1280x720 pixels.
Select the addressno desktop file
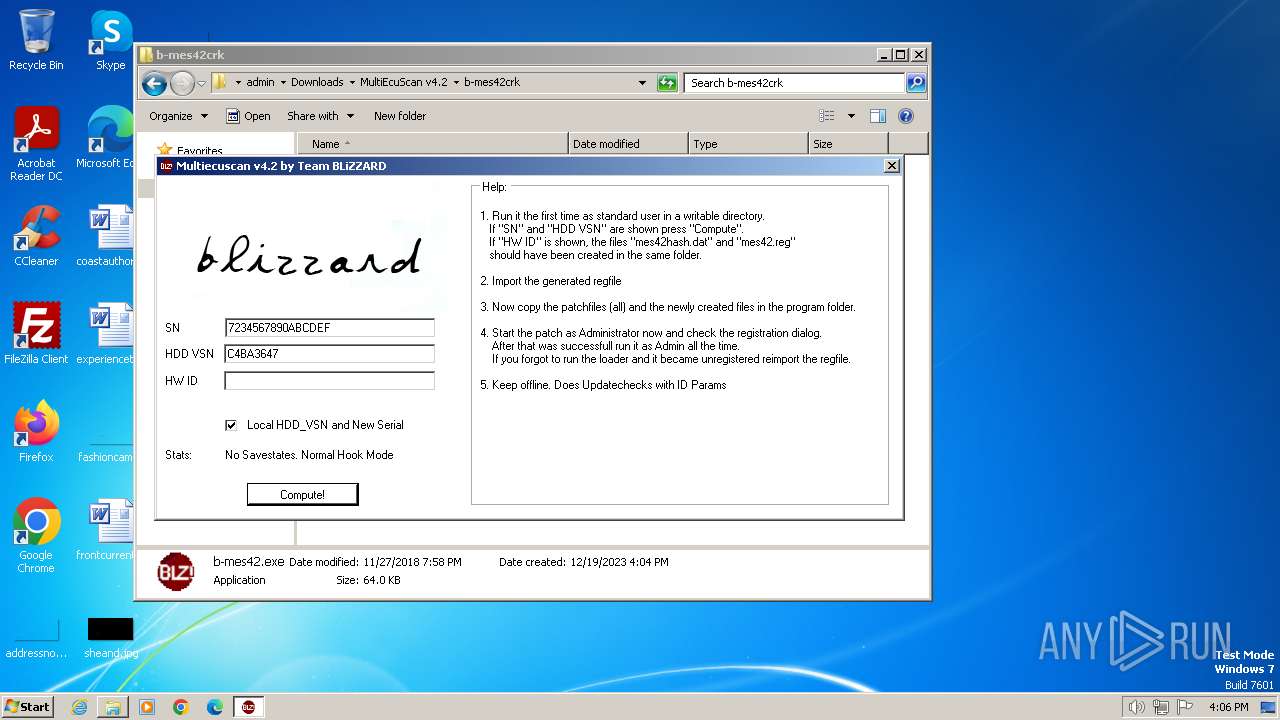[x=36, y=638]
